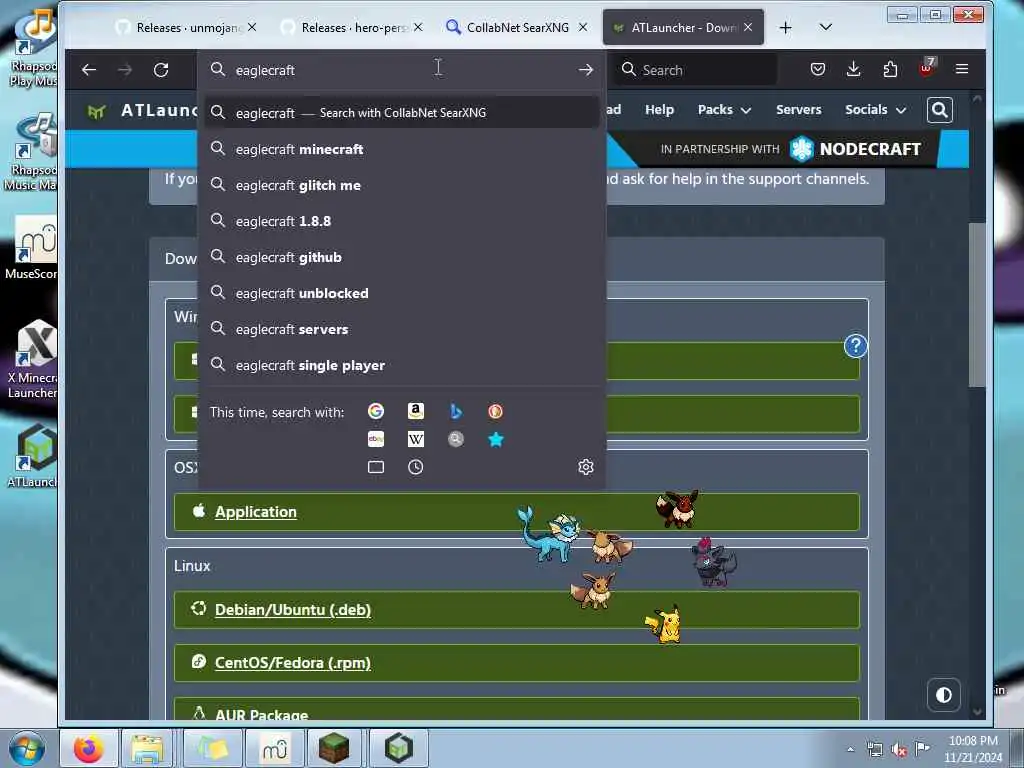1024x768 pixels.
Task: Search history via the clock icon
Action: click(415, 467)
